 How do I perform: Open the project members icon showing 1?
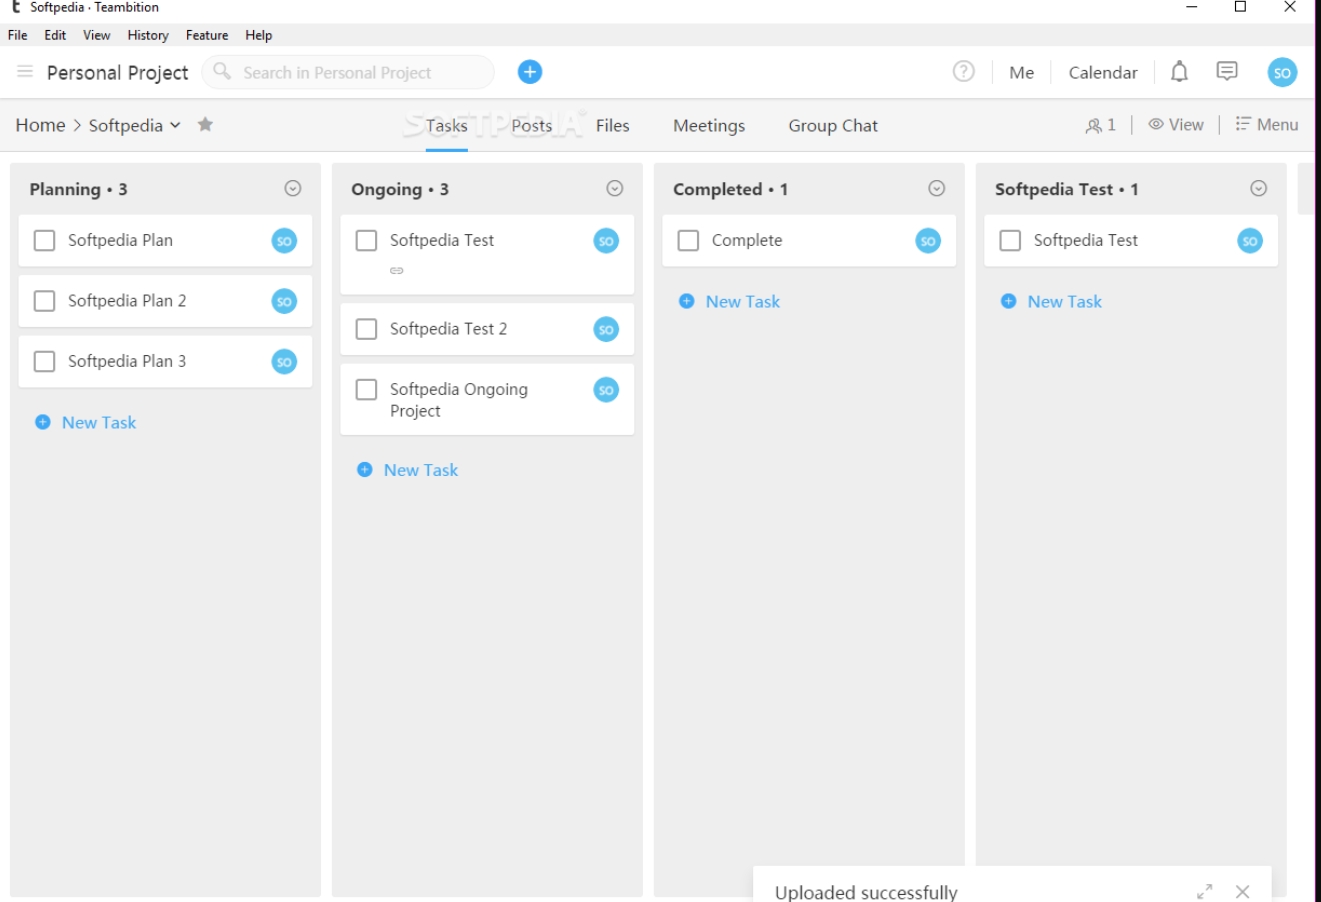pyautogui.click(x=1100, y=125)
